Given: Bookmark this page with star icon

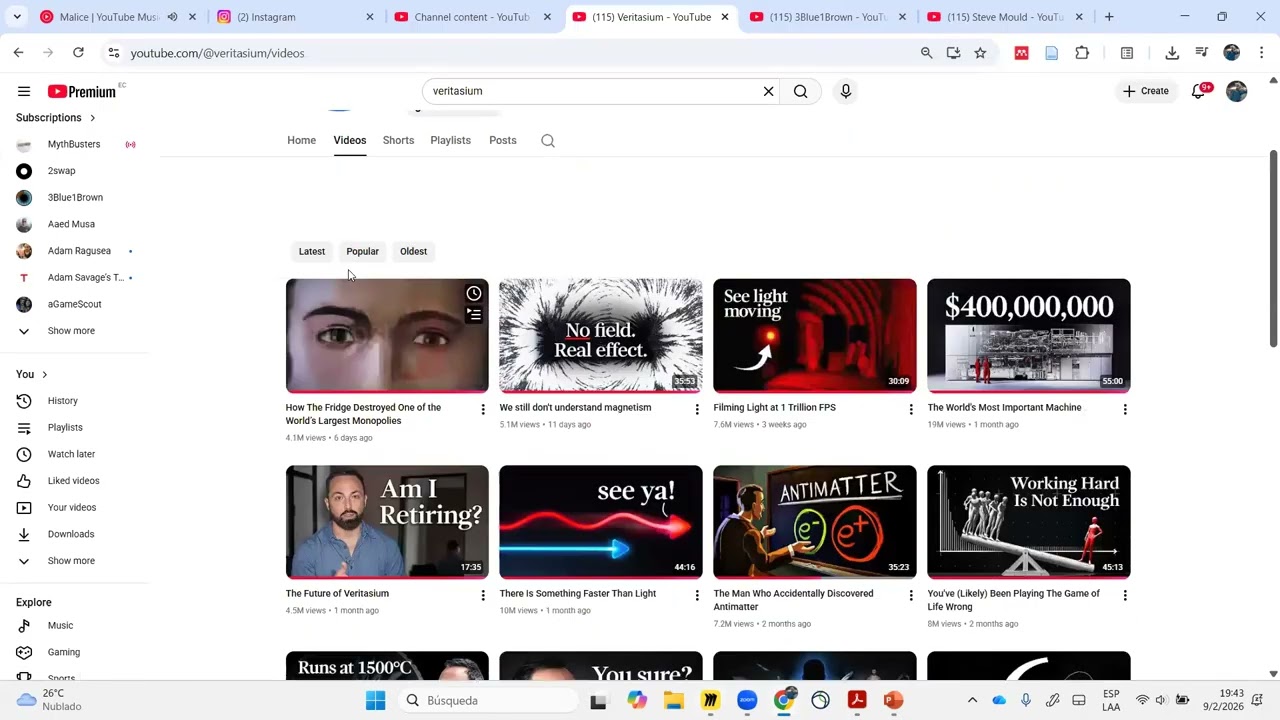Looking at the screenshot, I should [980, 53].
